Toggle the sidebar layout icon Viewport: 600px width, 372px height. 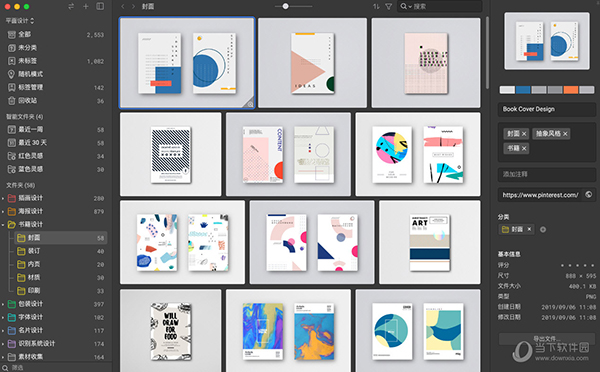[x=100, y=7]
